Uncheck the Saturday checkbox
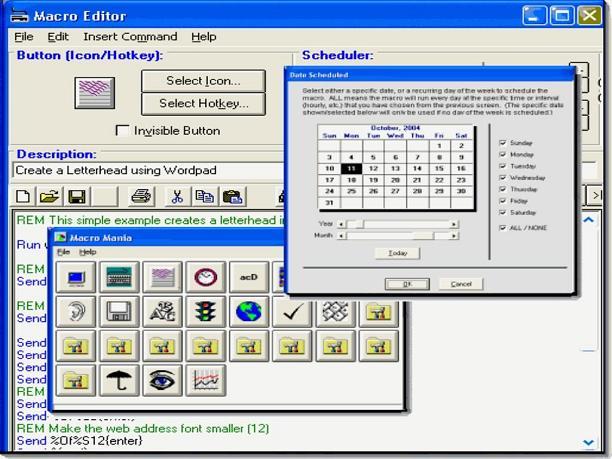 coord(503,213)
